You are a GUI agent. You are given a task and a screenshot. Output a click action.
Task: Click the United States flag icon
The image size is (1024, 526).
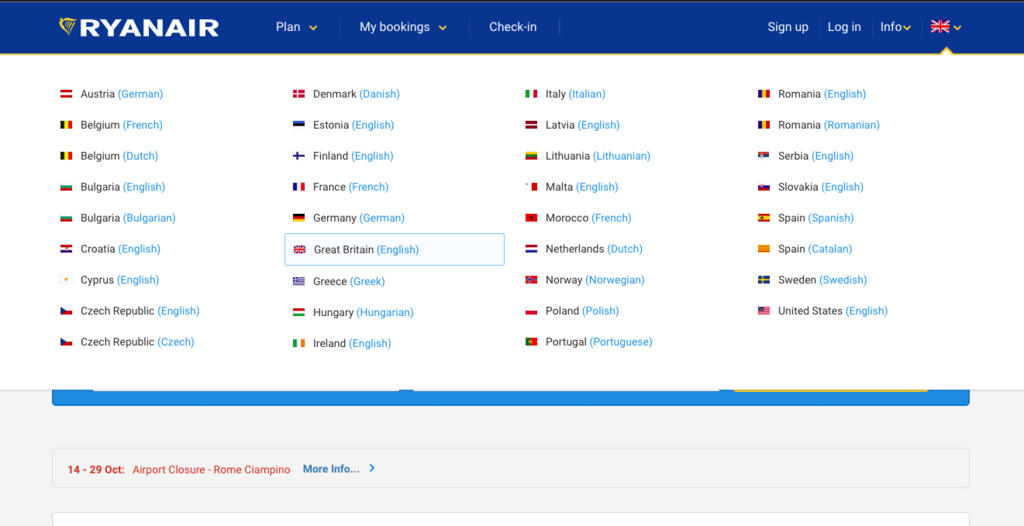763,311
